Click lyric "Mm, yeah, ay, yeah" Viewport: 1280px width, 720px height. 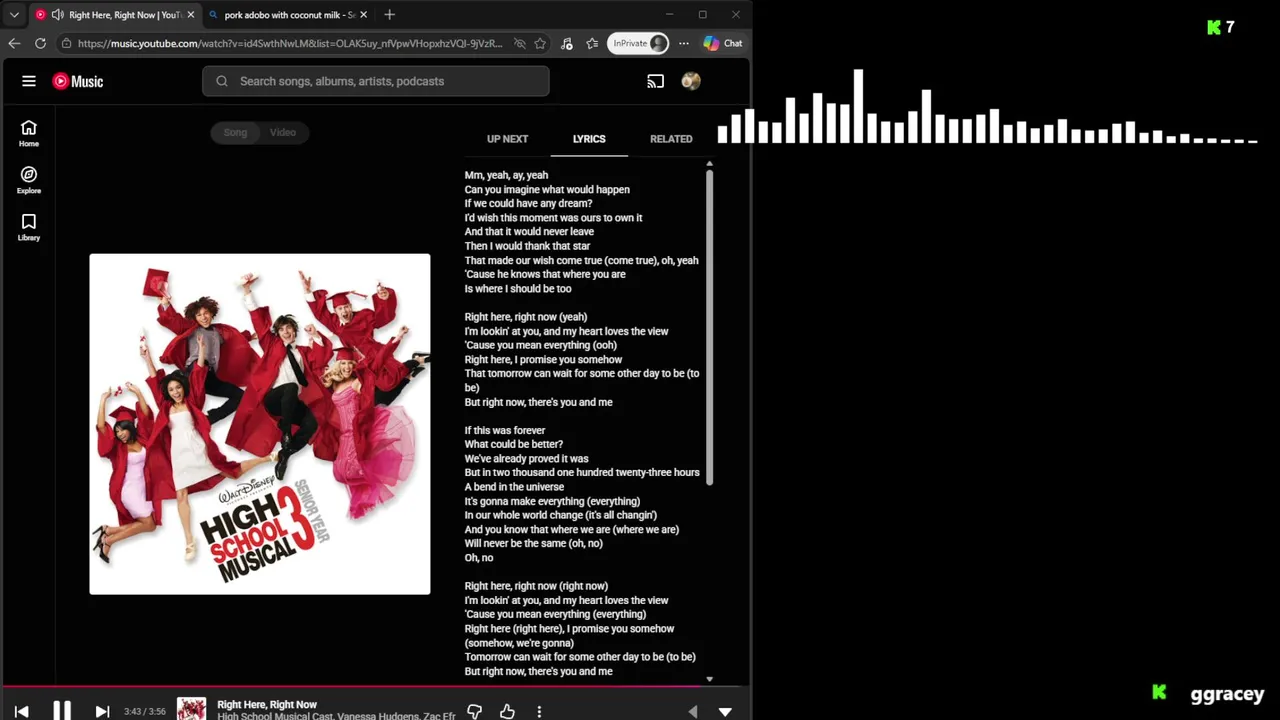[506, 175]
